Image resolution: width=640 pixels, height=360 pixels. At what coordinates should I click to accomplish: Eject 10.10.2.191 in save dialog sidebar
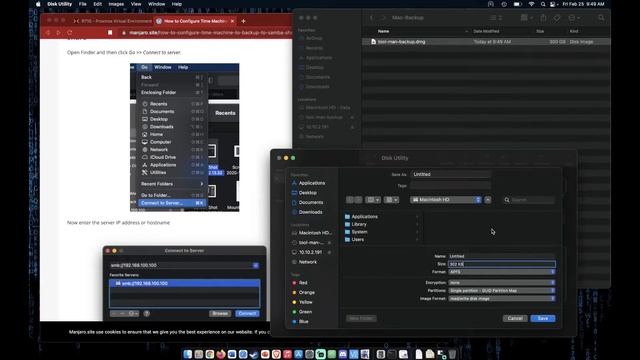[329, 252]
